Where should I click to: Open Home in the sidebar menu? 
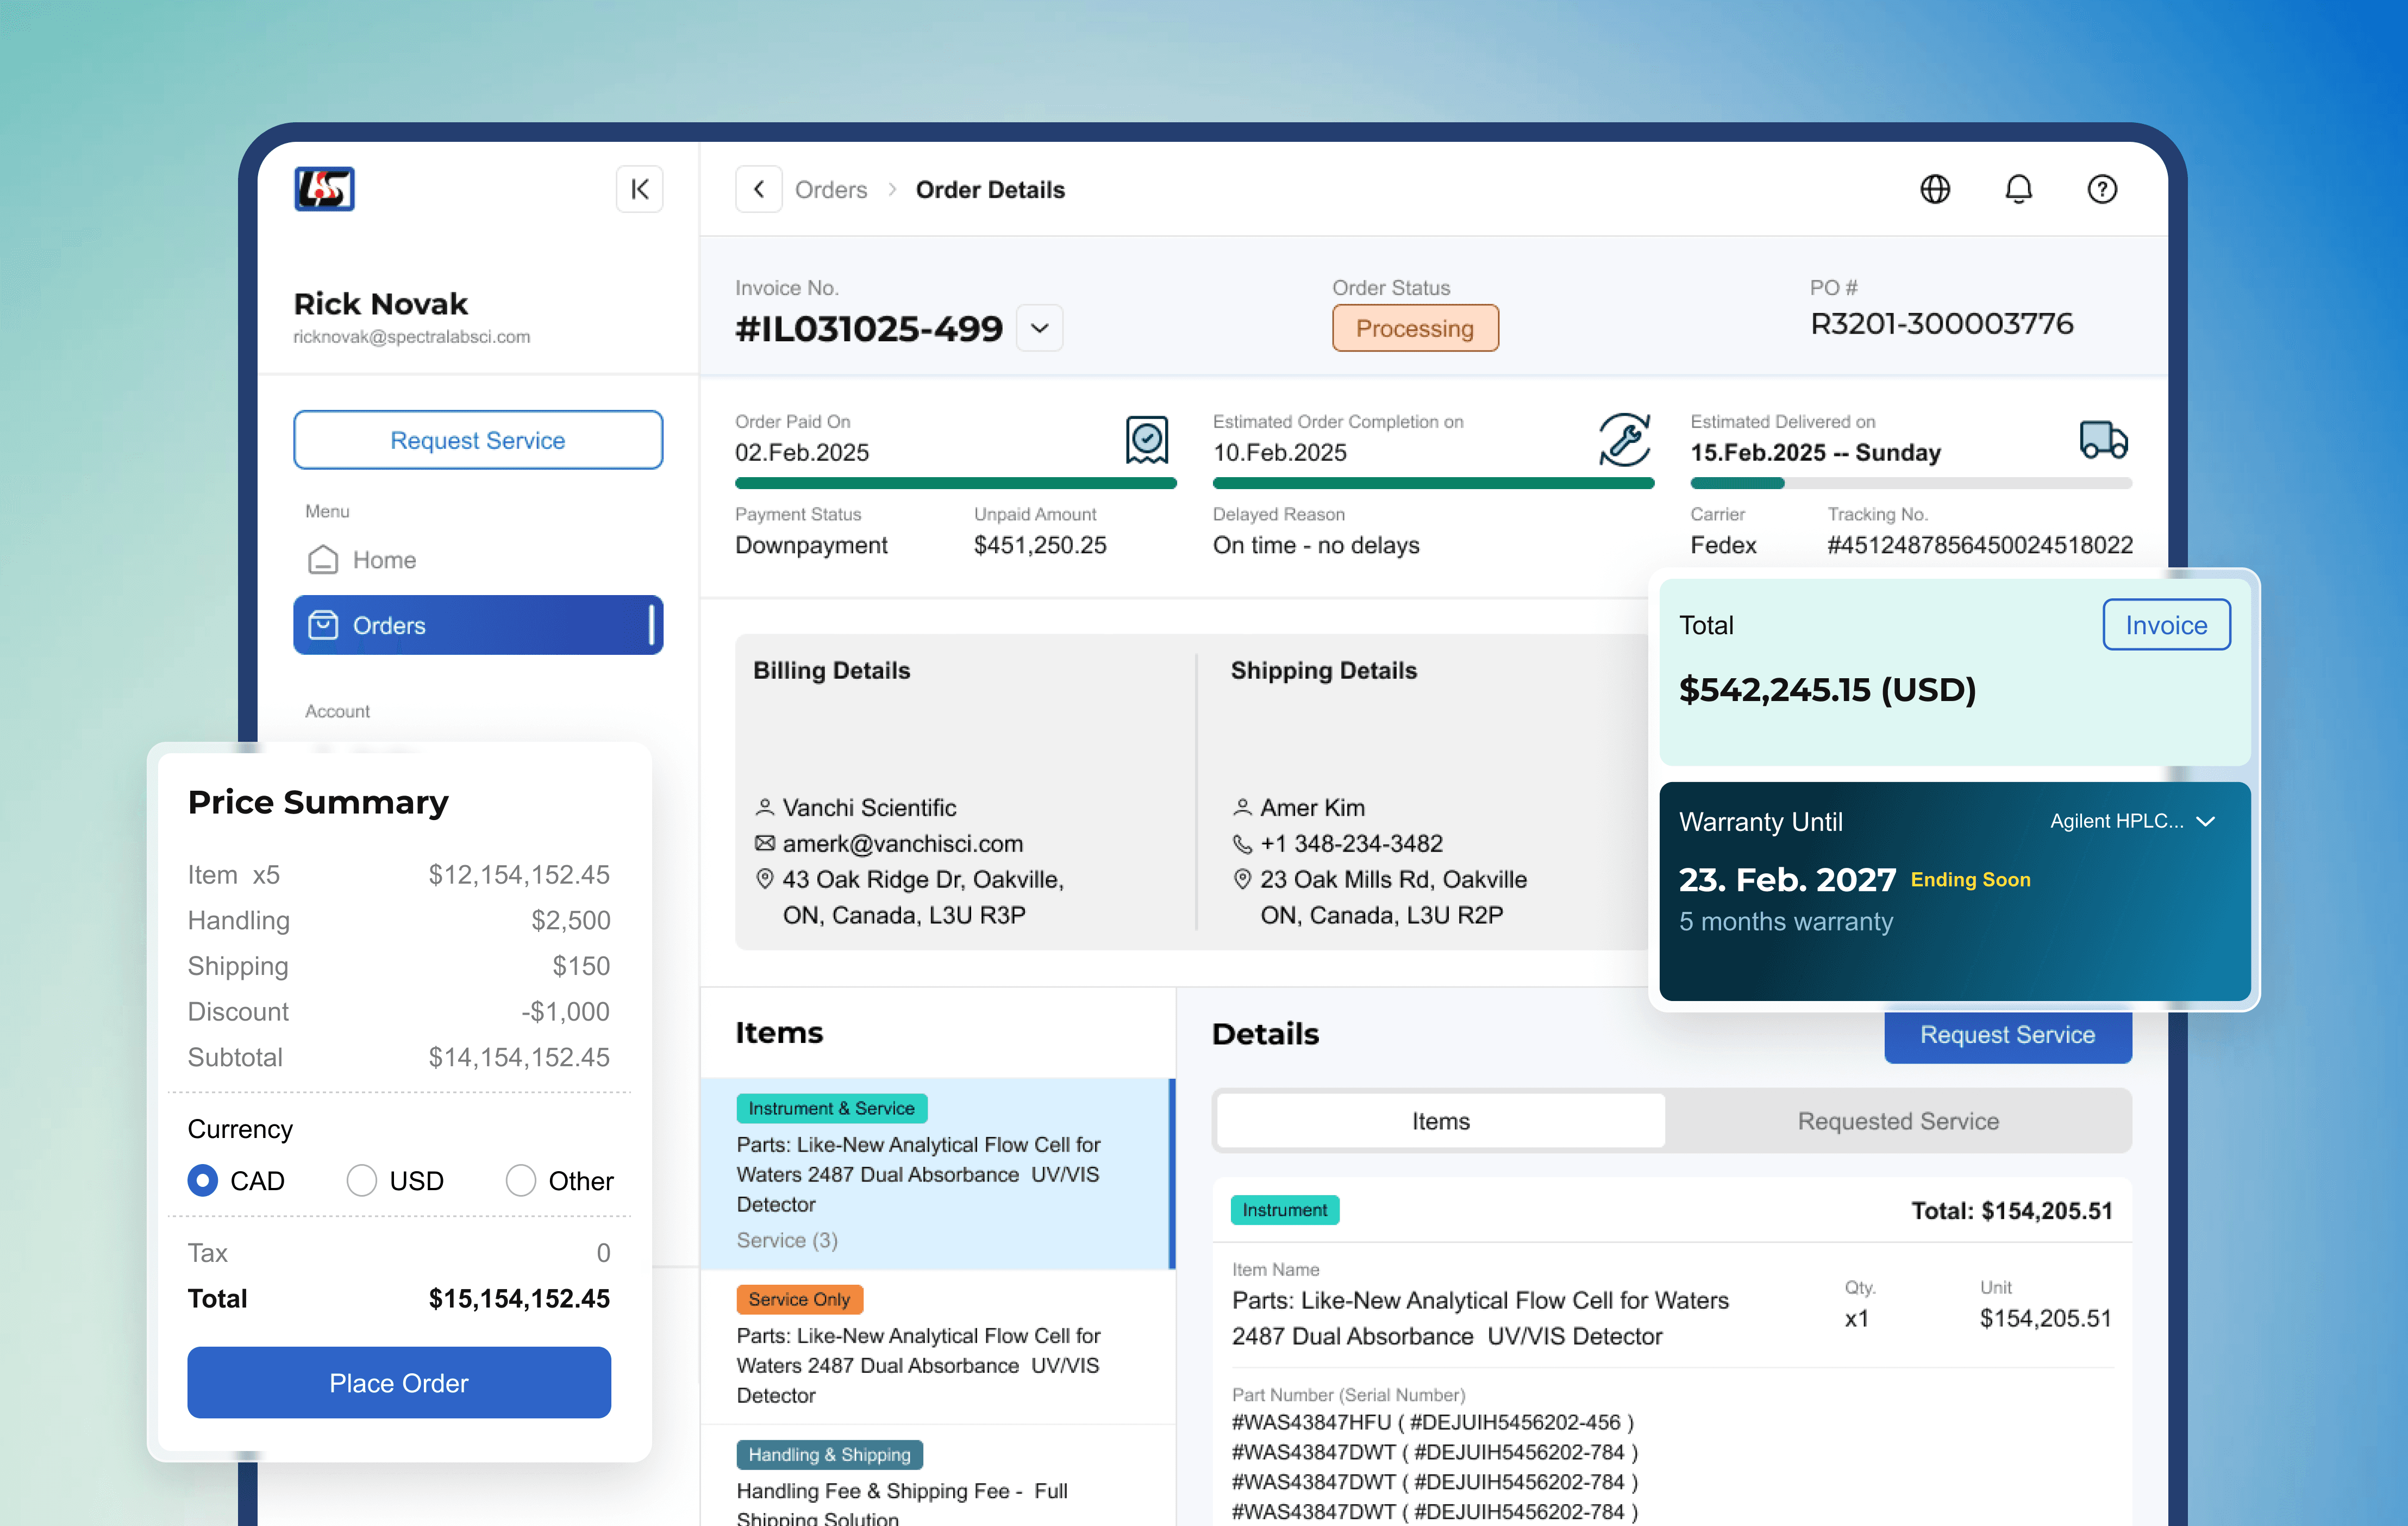click(384, 560)
